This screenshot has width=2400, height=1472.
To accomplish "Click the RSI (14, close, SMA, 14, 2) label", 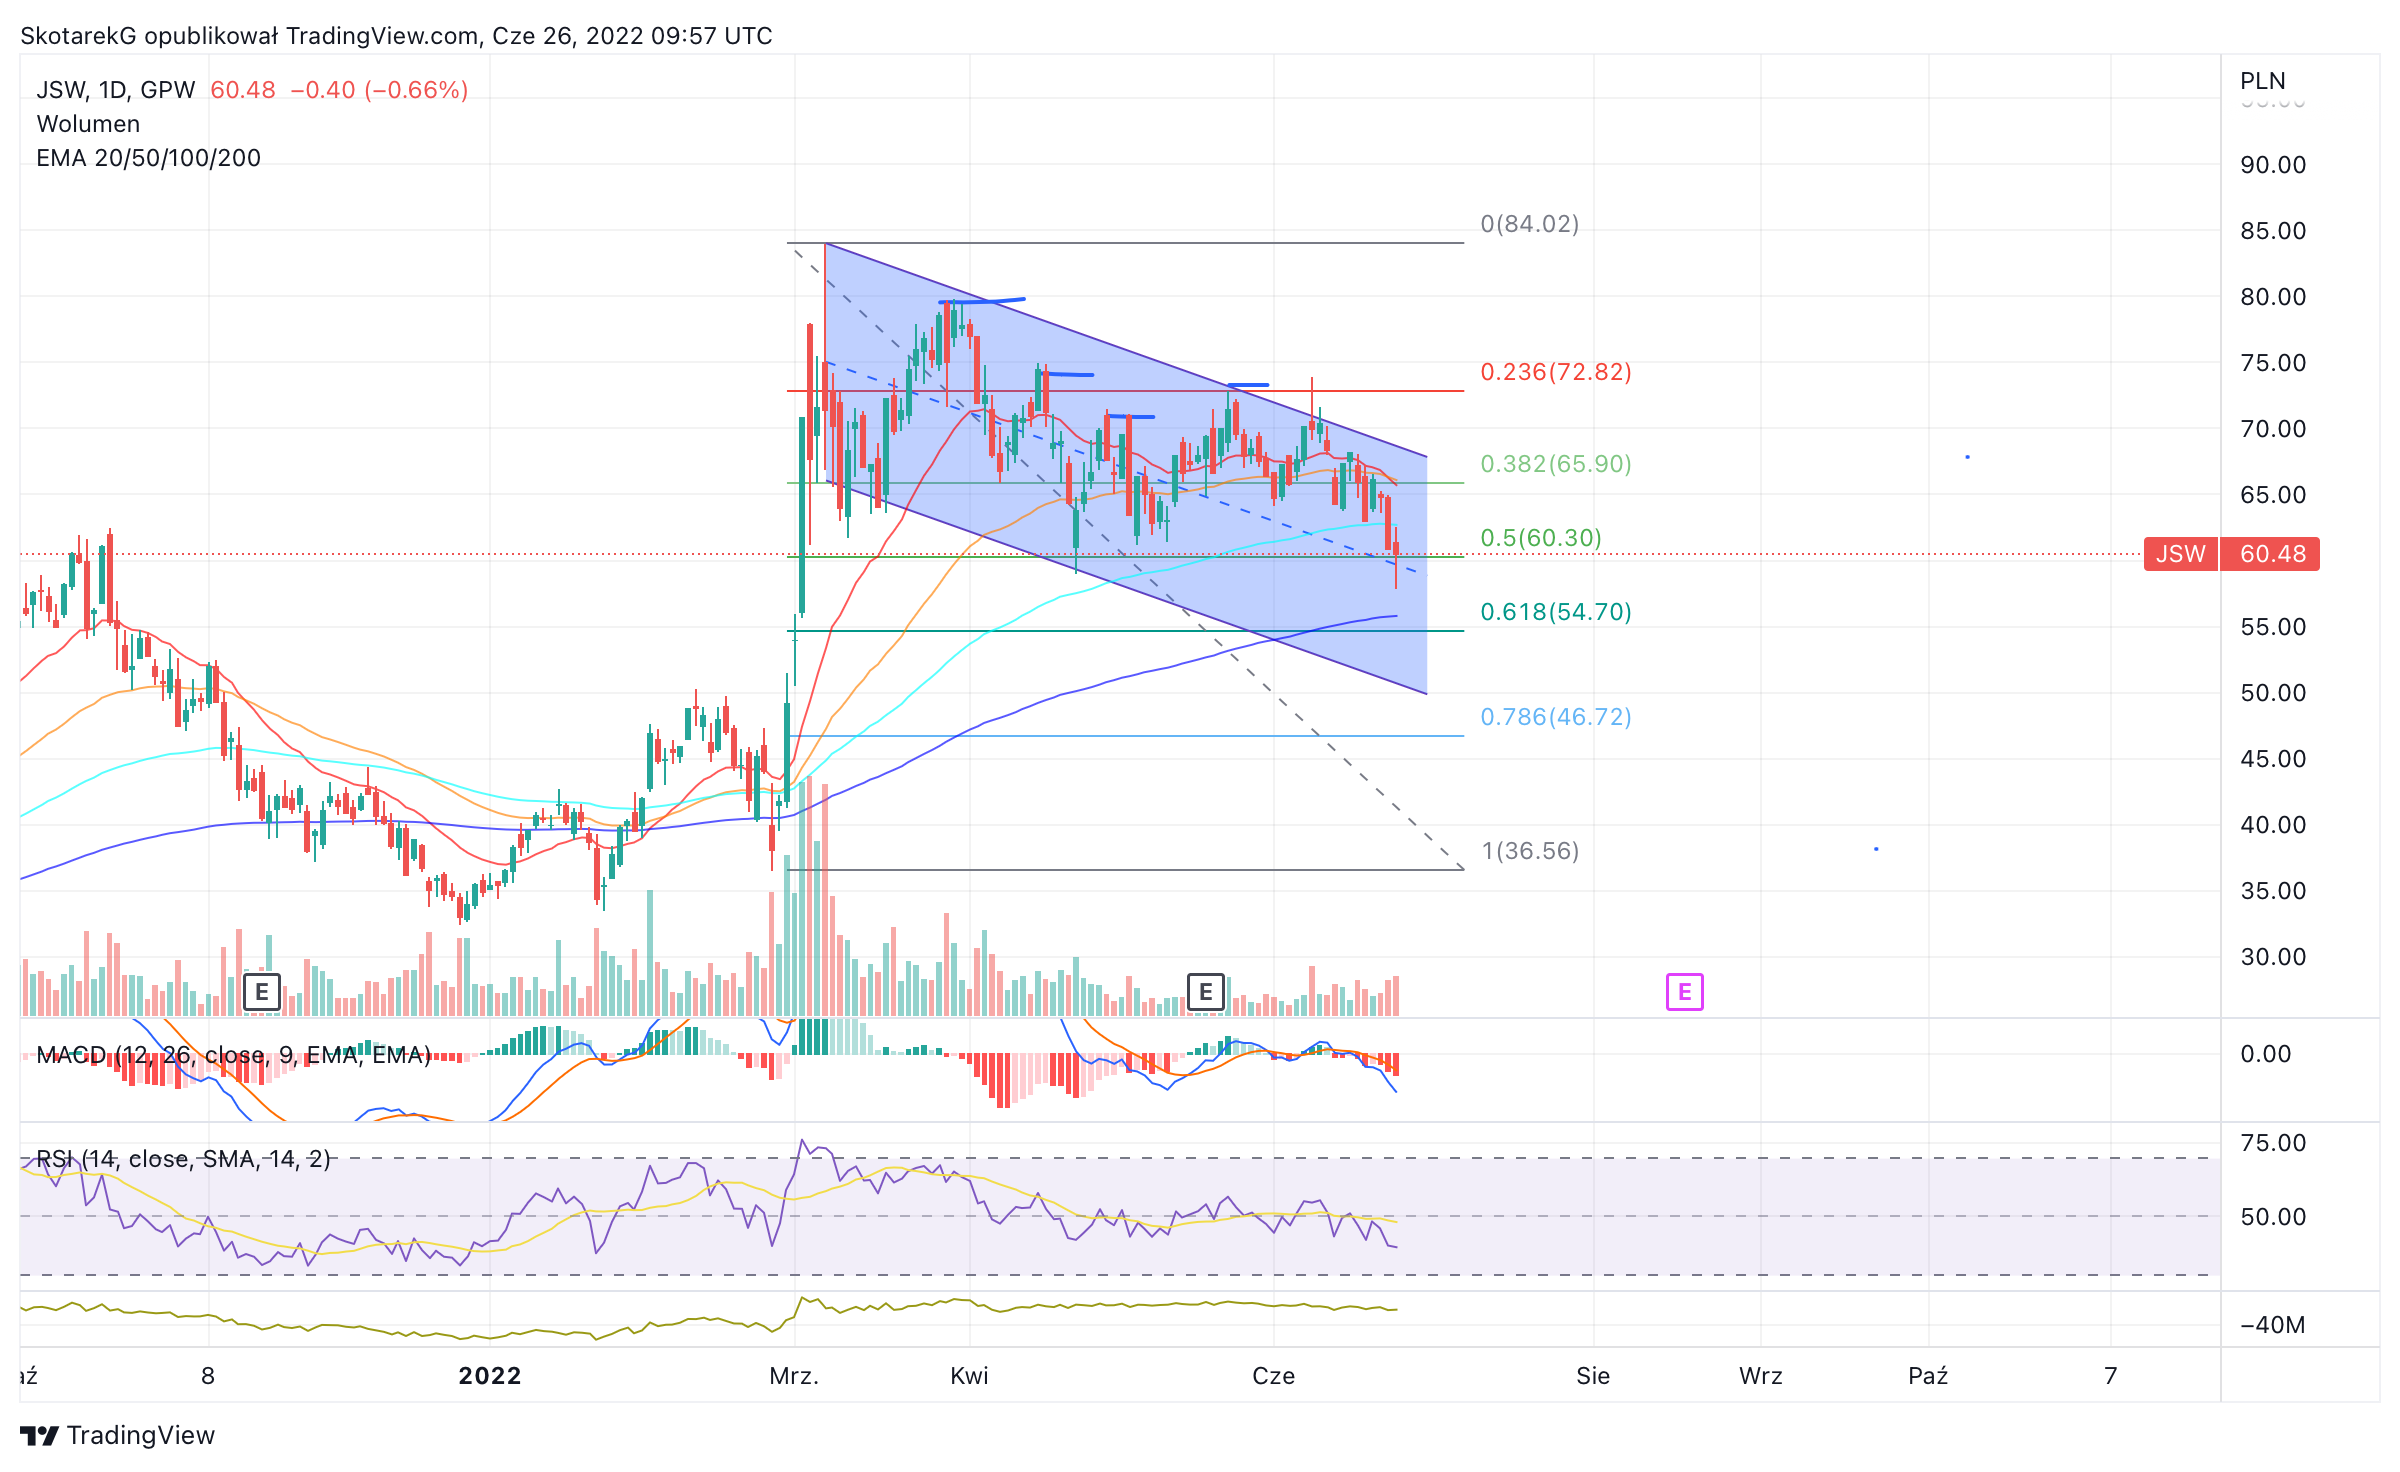I will tap(183, 1159).
